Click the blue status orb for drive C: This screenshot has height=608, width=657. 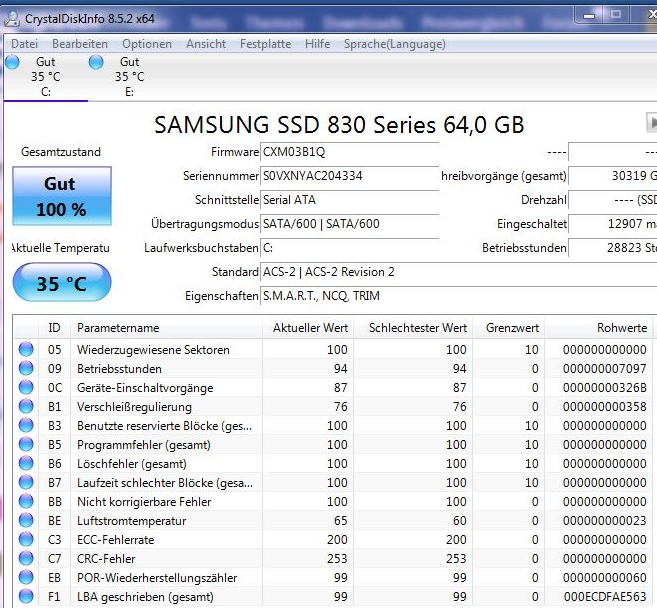tap(13, 62)
